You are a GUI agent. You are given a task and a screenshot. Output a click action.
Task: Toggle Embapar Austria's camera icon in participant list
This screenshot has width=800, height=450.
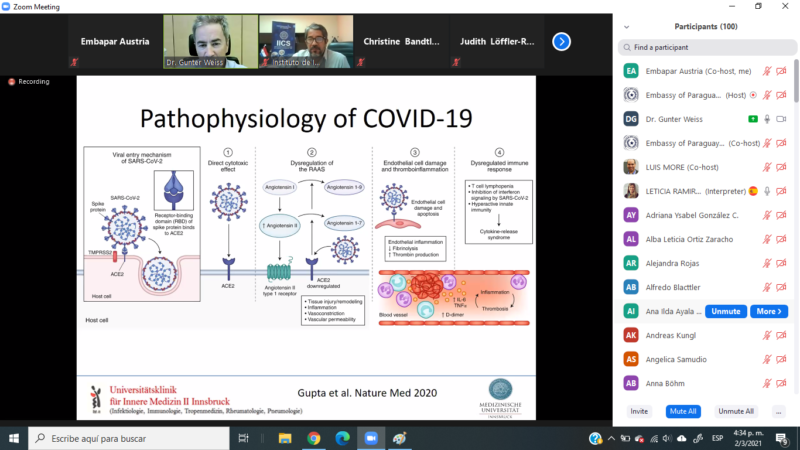pos(781,71)
